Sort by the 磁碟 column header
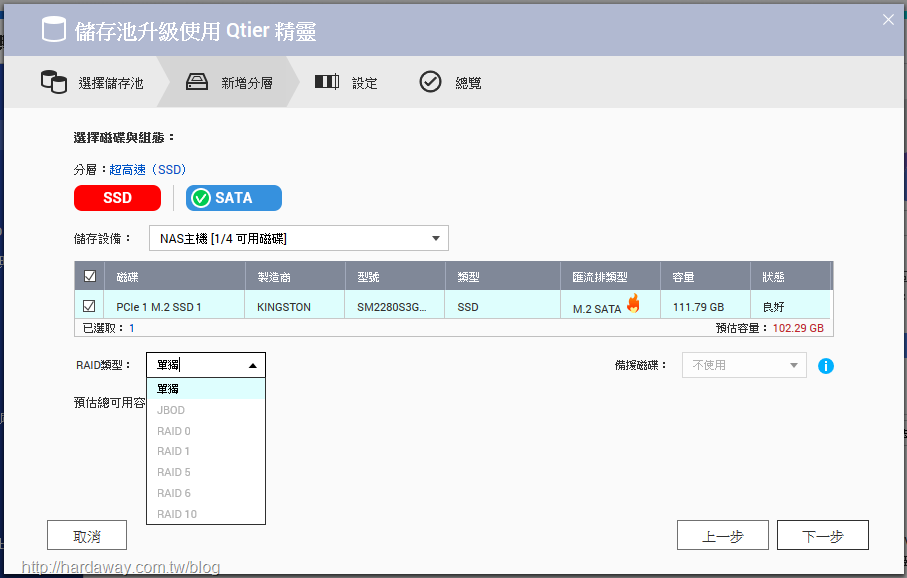The width and height of the screenshot is (907, 578). tap(175, 276)
